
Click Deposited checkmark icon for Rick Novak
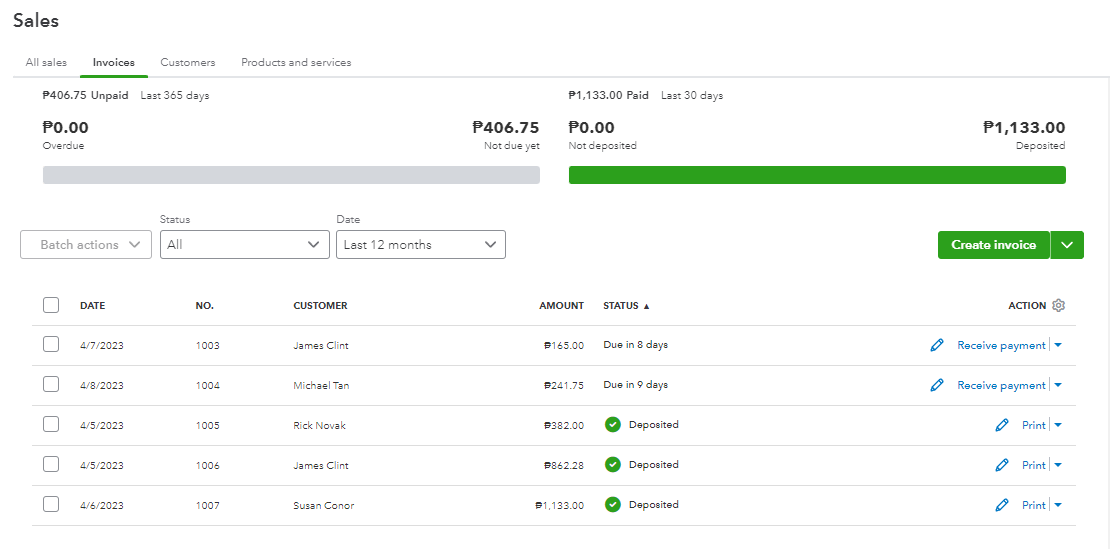coord(613,425)
